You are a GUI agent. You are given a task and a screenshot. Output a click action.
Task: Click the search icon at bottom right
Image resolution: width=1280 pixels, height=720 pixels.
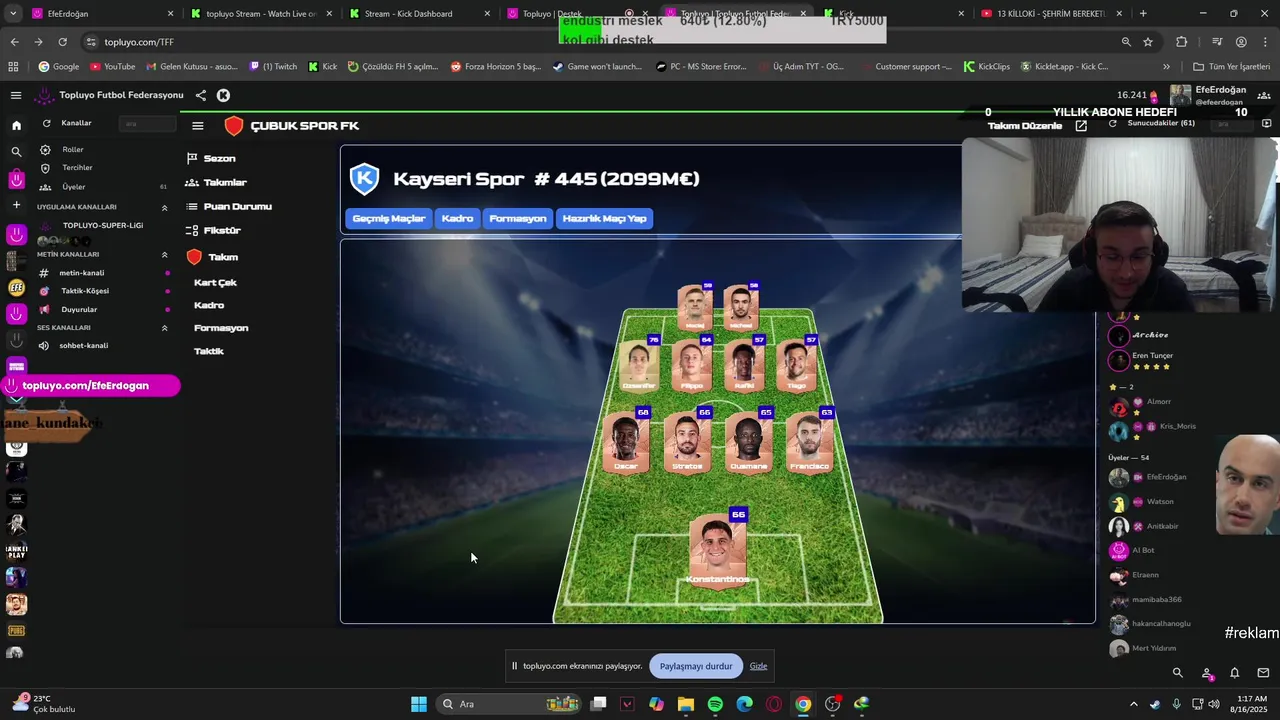(x=1177, y=673)
